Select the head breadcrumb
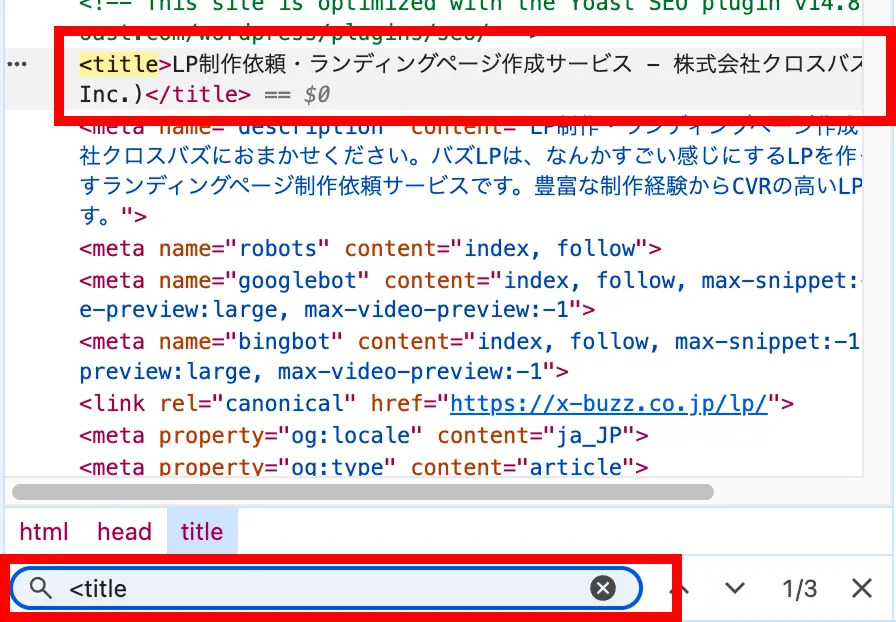 125,532
